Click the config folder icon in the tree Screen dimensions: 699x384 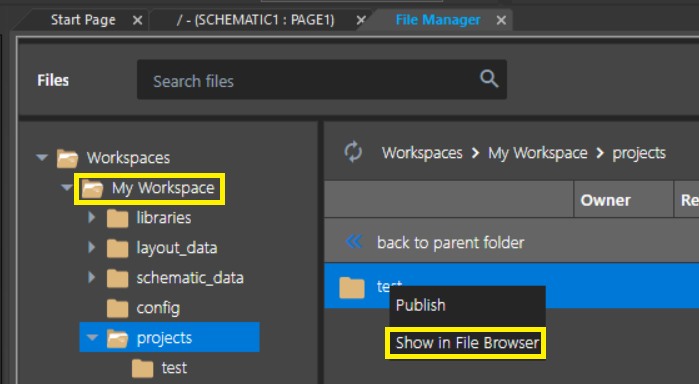(x=118, y=308)
